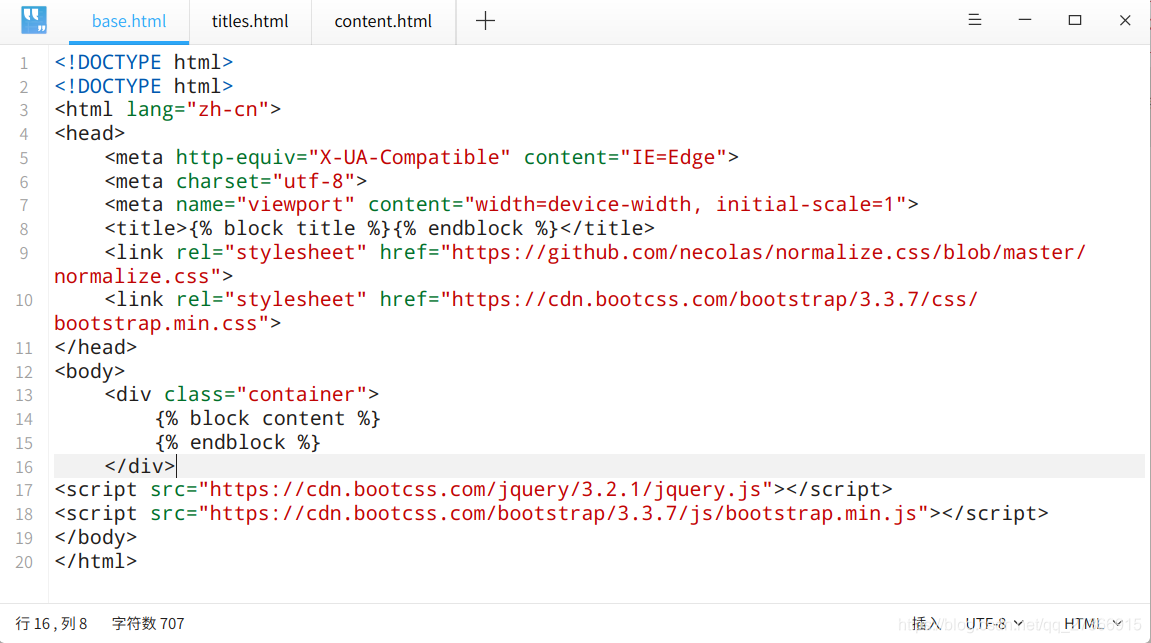Viewport: 1151px width, 643px height.
Task: Open the hamburger menu icon
Action: (x=975, y=20)
